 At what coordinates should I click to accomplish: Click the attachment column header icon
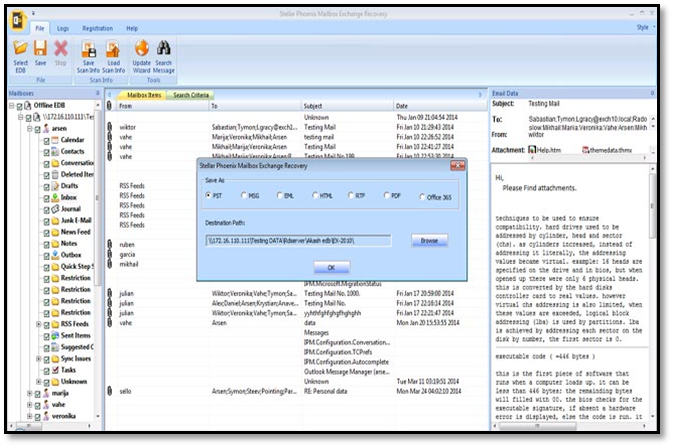coord(109,106)
